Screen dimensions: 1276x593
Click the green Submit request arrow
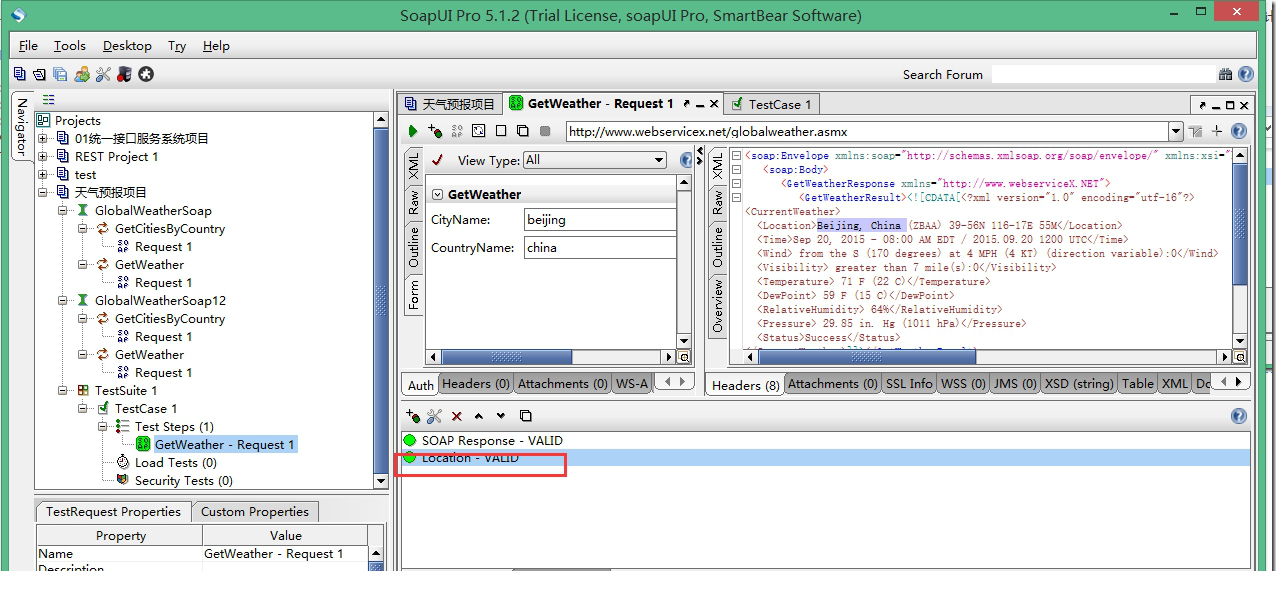click(x=413, y=131)
